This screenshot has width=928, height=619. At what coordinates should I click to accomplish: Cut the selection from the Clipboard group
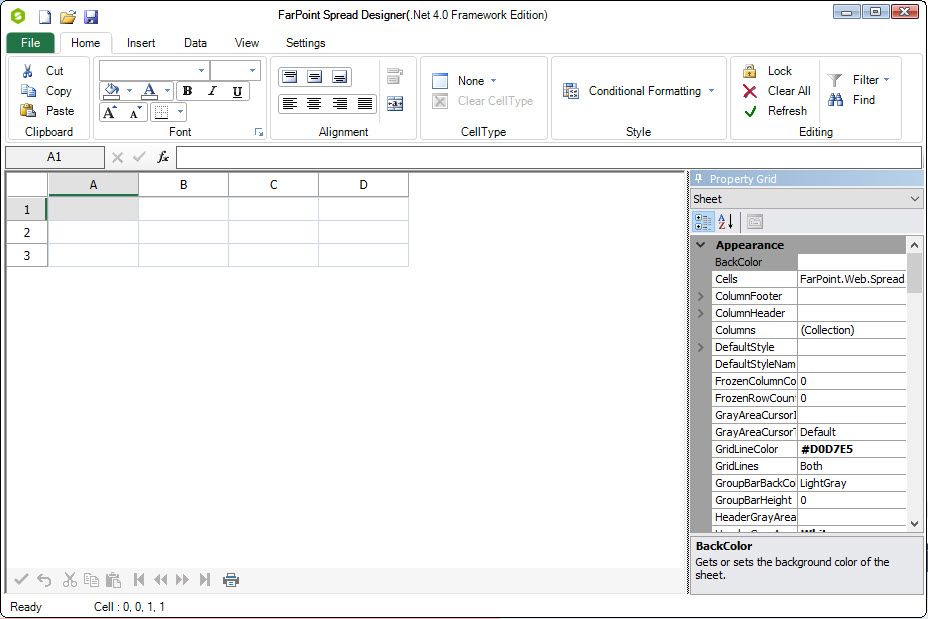click(43, 71)
